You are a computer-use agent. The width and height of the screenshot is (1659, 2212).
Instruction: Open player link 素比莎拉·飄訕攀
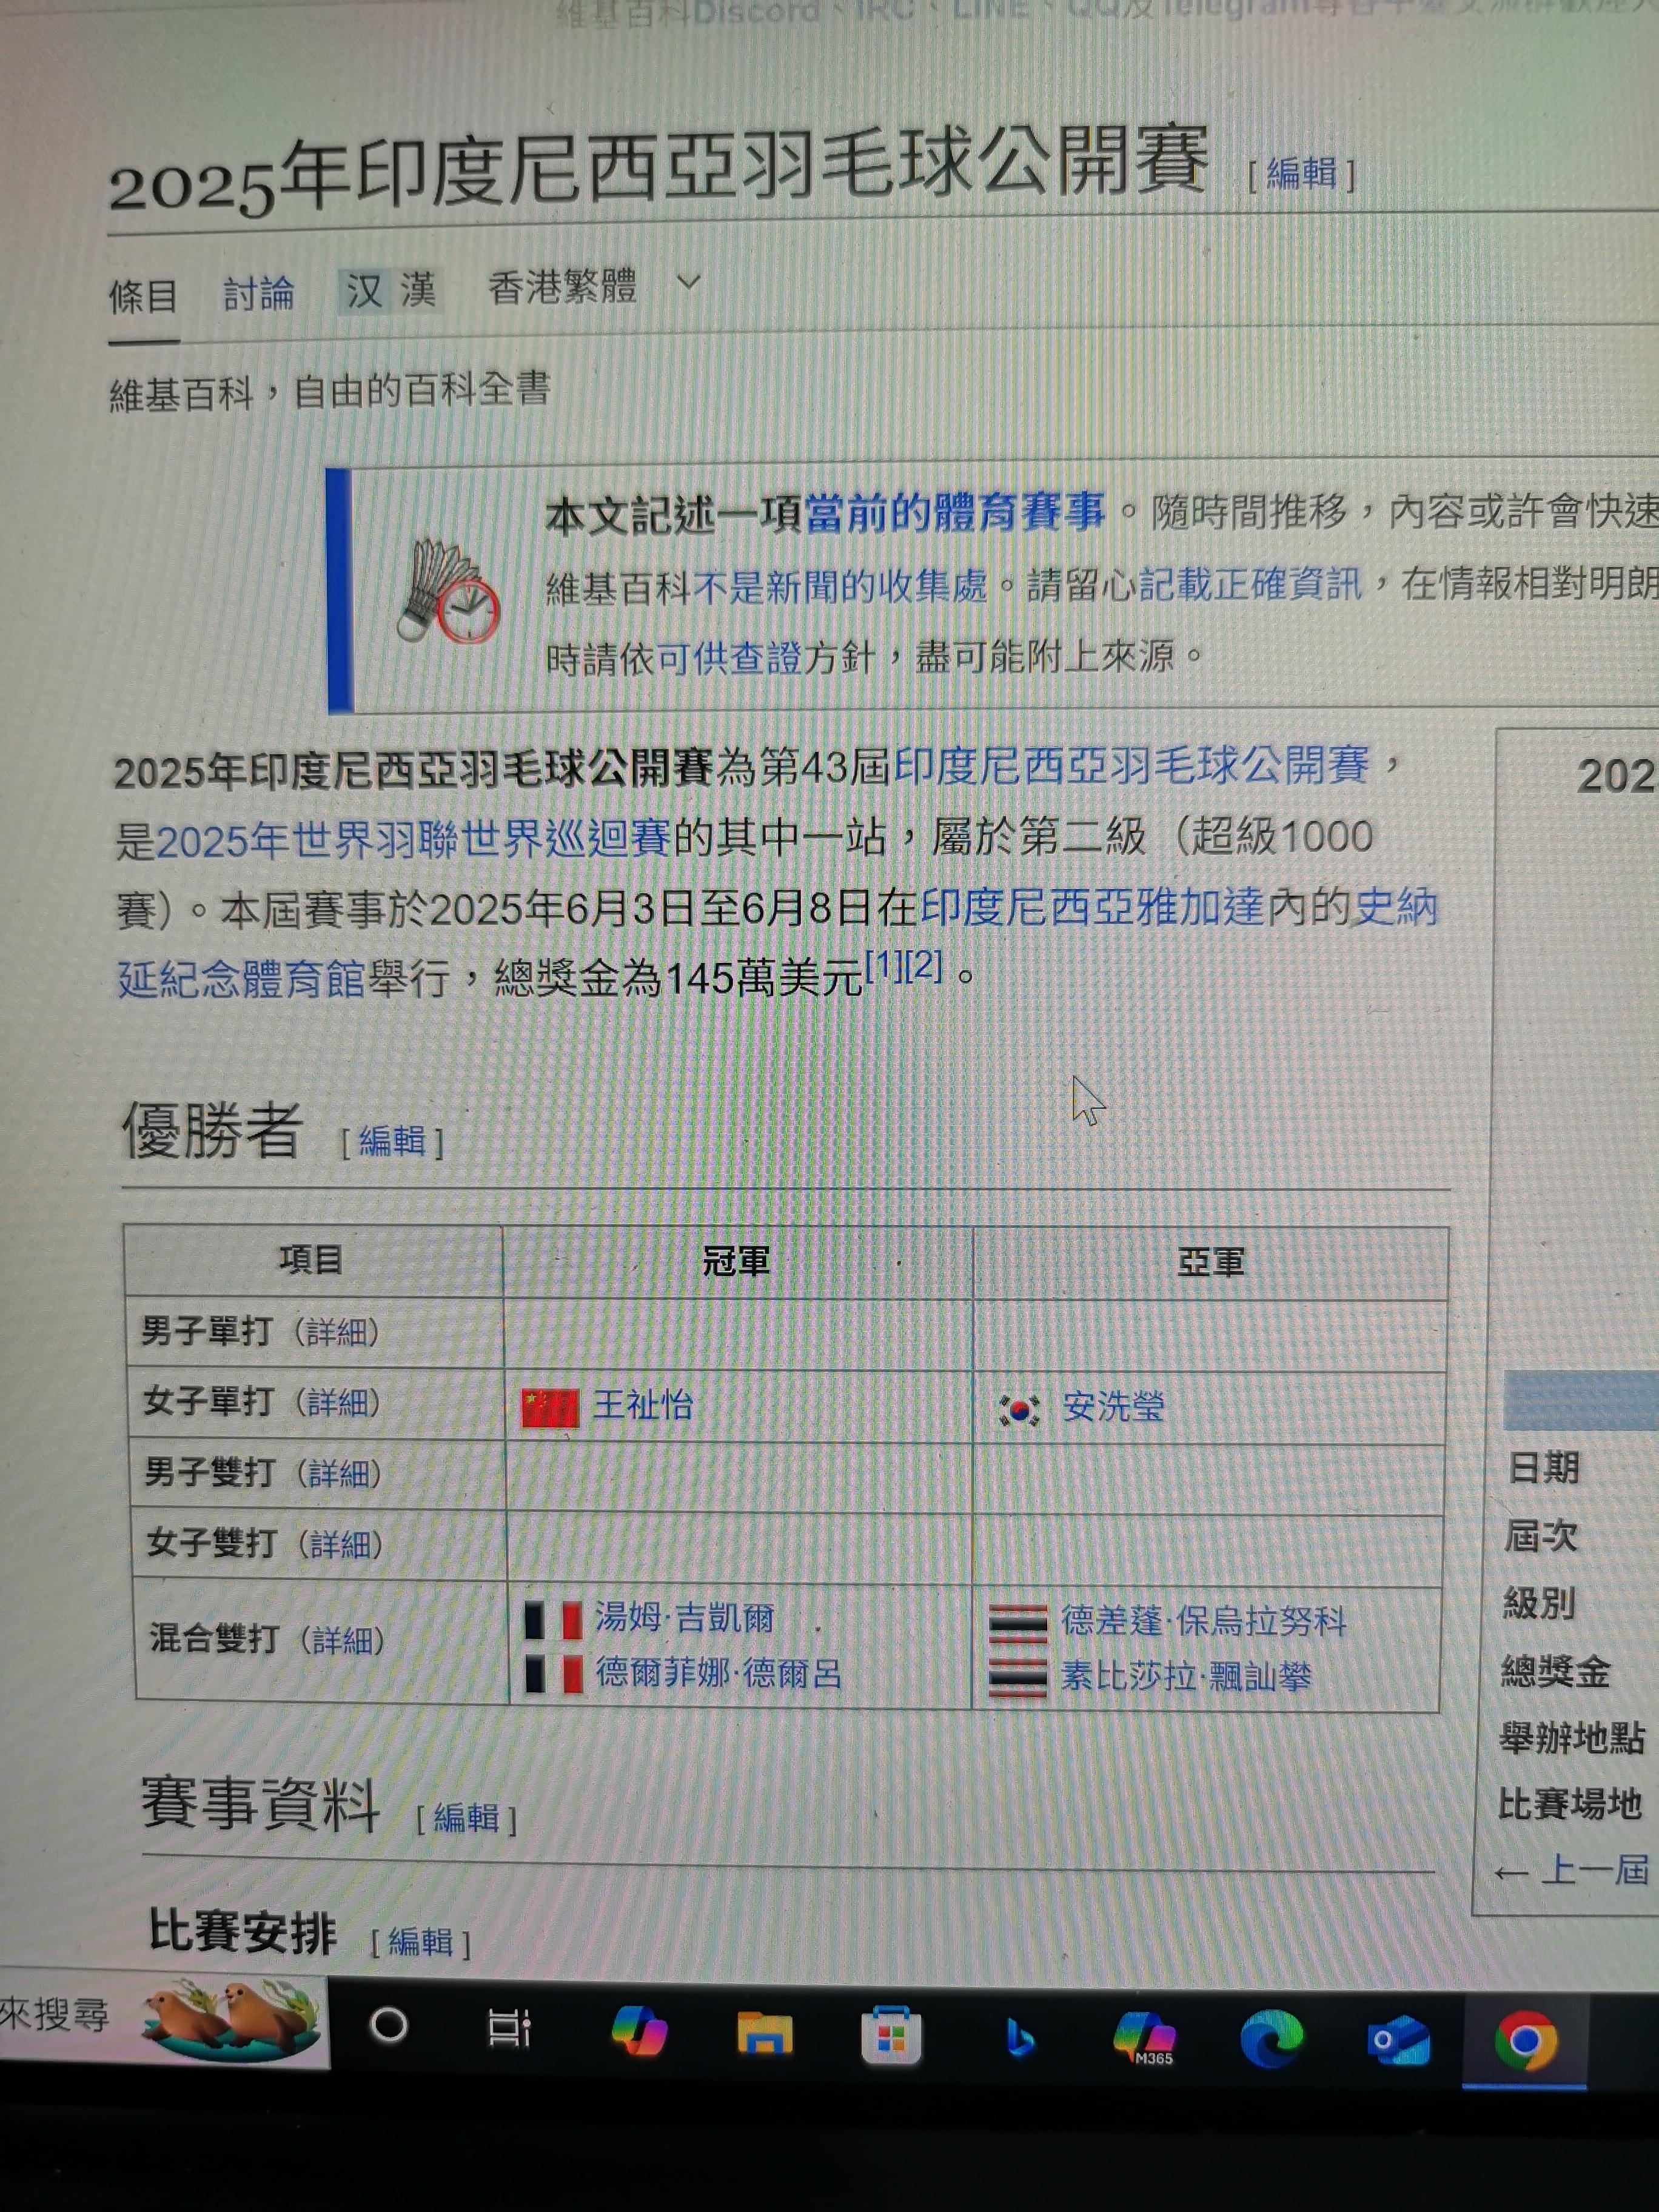[x=1186, y=1676]
